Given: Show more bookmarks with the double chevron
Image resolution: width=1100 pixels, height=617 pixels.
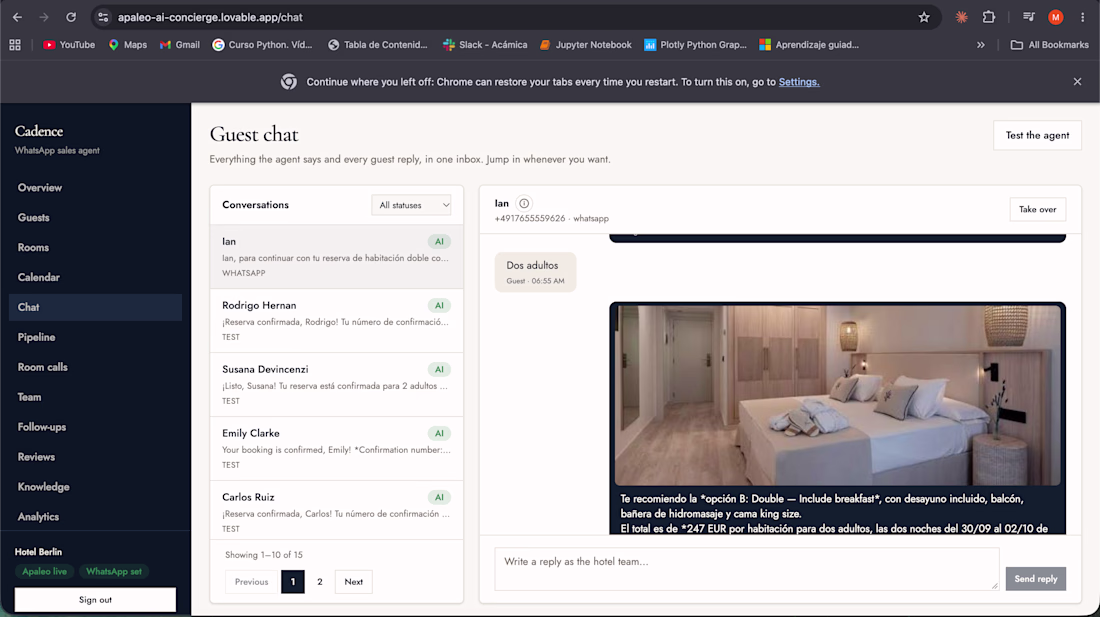Looking at the screenshot, I should coord(981,45).
